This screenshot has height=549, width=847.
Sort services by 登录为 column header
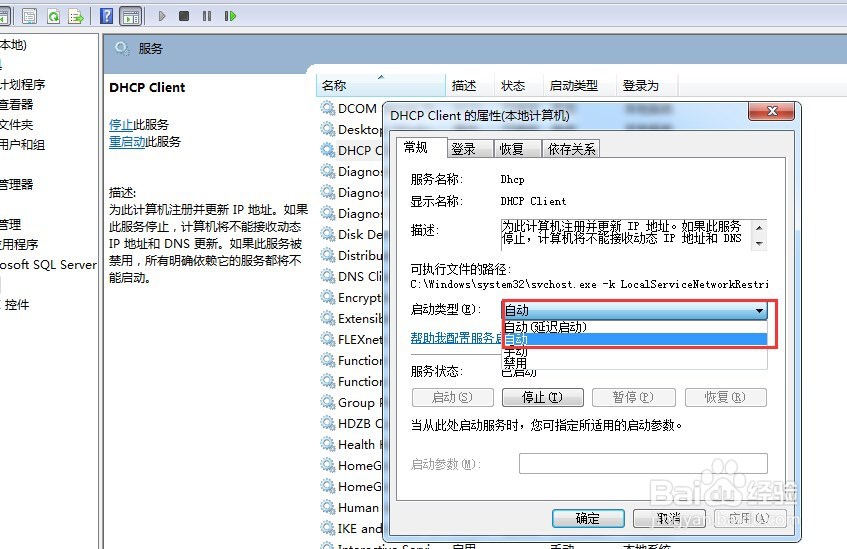pyautogui.click(x=647, y=85)
